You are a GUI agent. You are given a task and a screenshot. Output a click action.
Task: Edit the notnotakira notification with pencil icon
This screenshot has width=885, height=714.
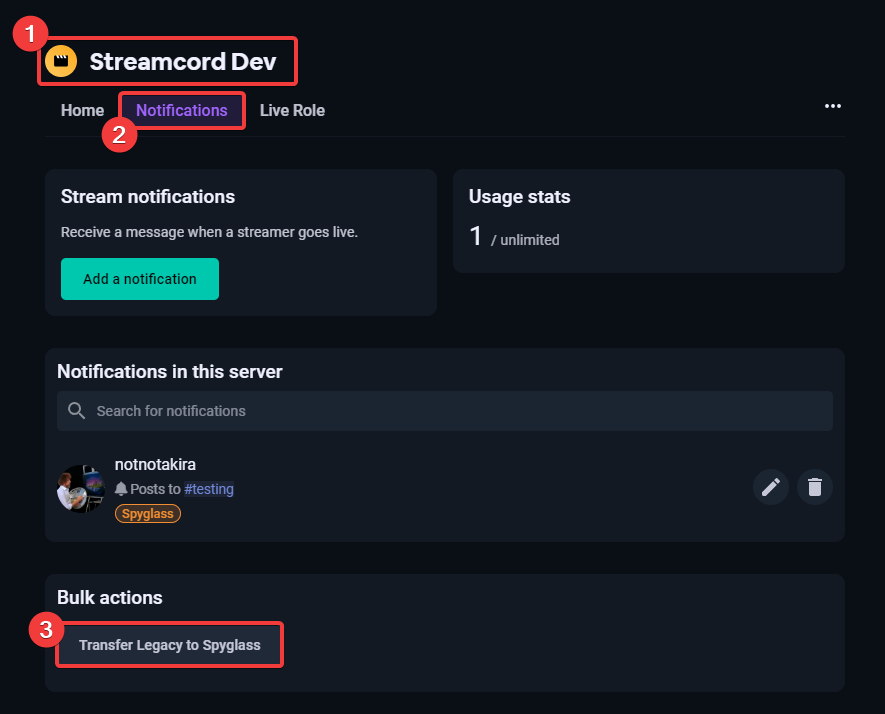(x=770, y=487)
